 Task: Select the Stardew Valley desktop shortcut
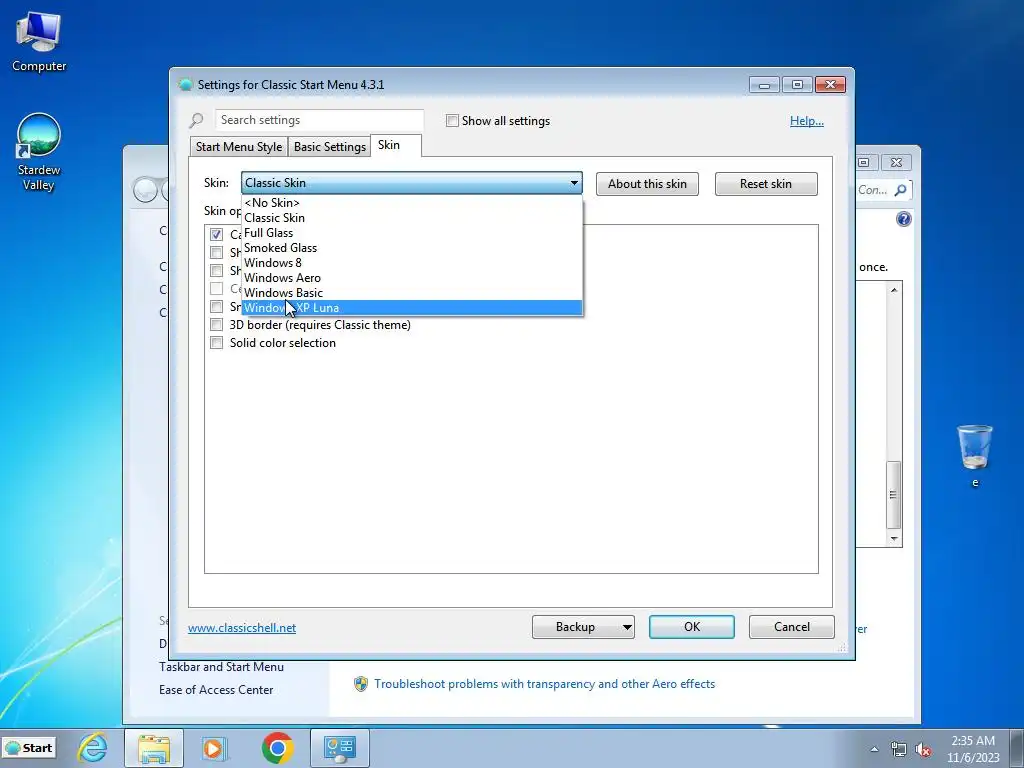39,152
